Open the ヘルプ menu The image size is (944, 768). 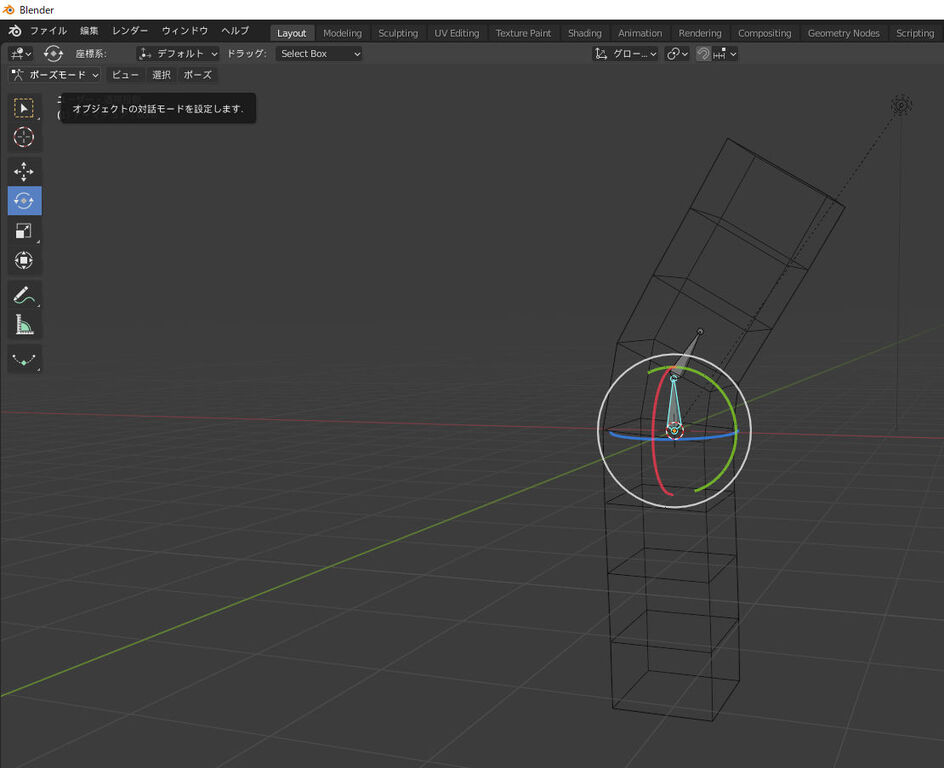click(x=235, y=31)
